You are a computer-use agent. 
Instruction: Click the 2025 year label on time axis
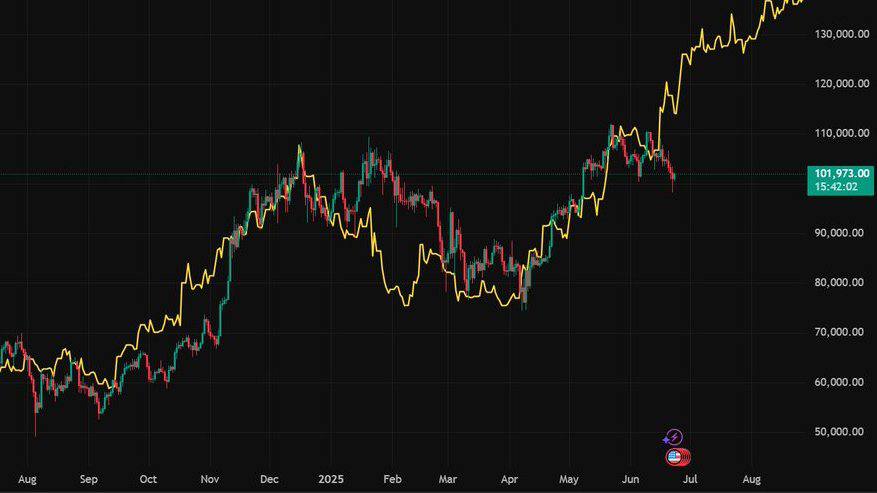(329, 479)
